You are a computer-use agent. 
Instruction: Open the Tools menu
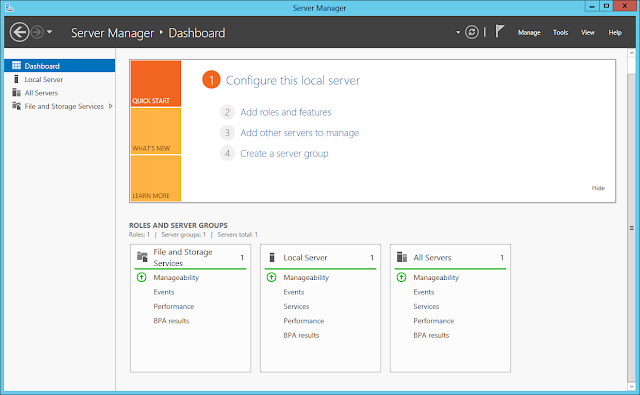[560, 32]
